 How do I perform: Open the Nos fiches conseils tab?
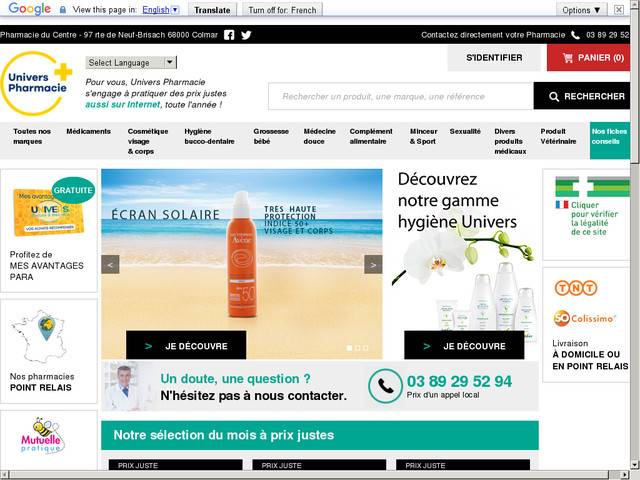pyautogui.click(x=610, y=140)
